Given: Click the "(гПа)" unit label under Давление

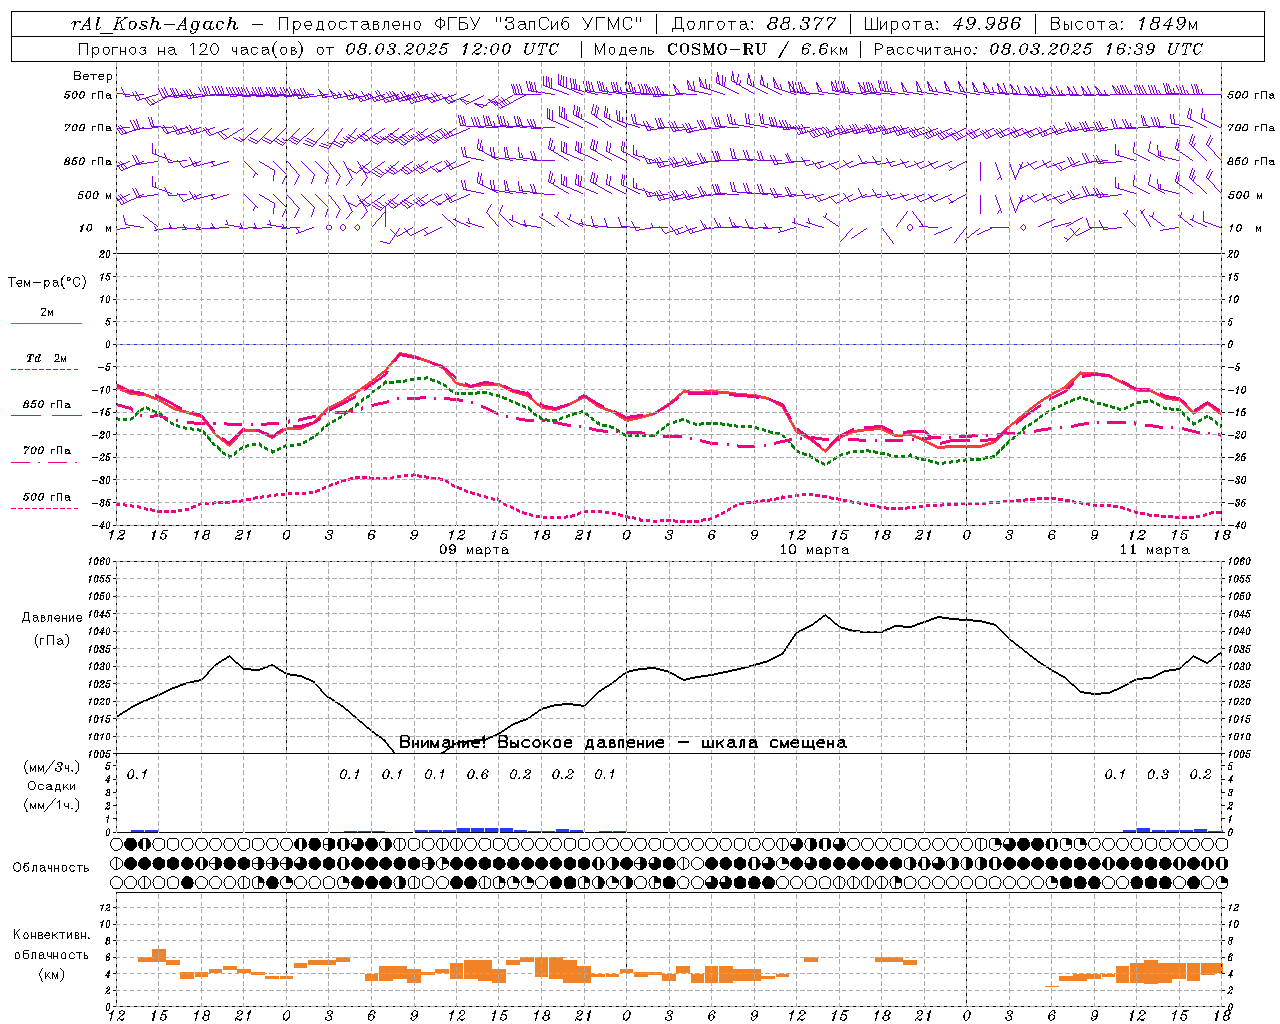Looking at the screenshot, I should [52, 640].
